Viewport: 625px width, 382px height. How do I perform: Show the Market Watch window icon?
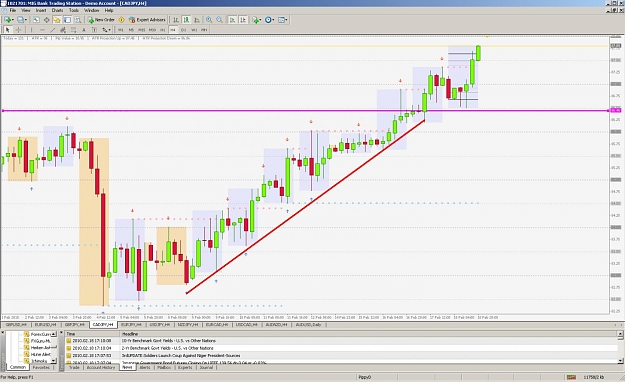pos(36,20)
